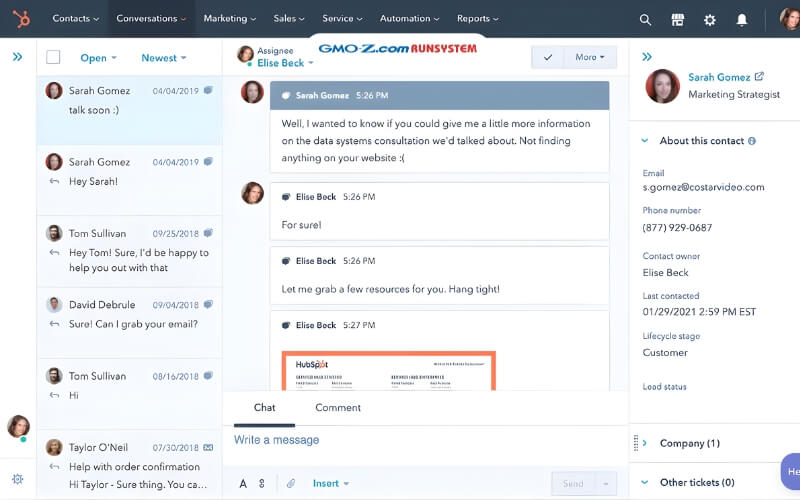Open the Contacts menu
Viewport: 800px width, 500px height.
coord(76,18)
